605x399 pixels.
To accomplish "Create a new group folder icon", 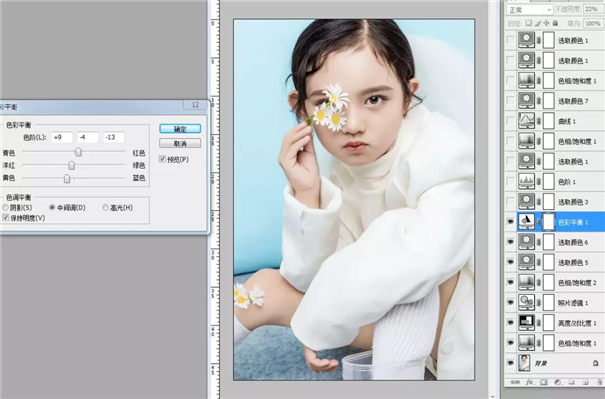I will [571, 382].
